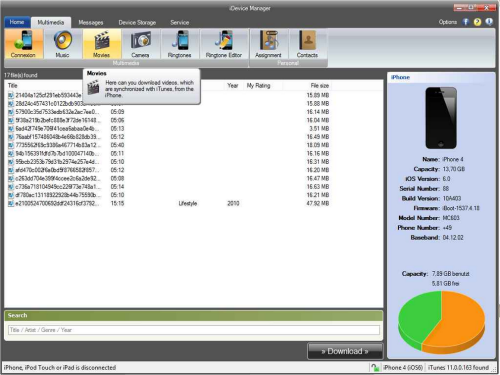This screenshot has height=375, width=500.
Task: Click the Download button
Action: [x=345, y=351]
